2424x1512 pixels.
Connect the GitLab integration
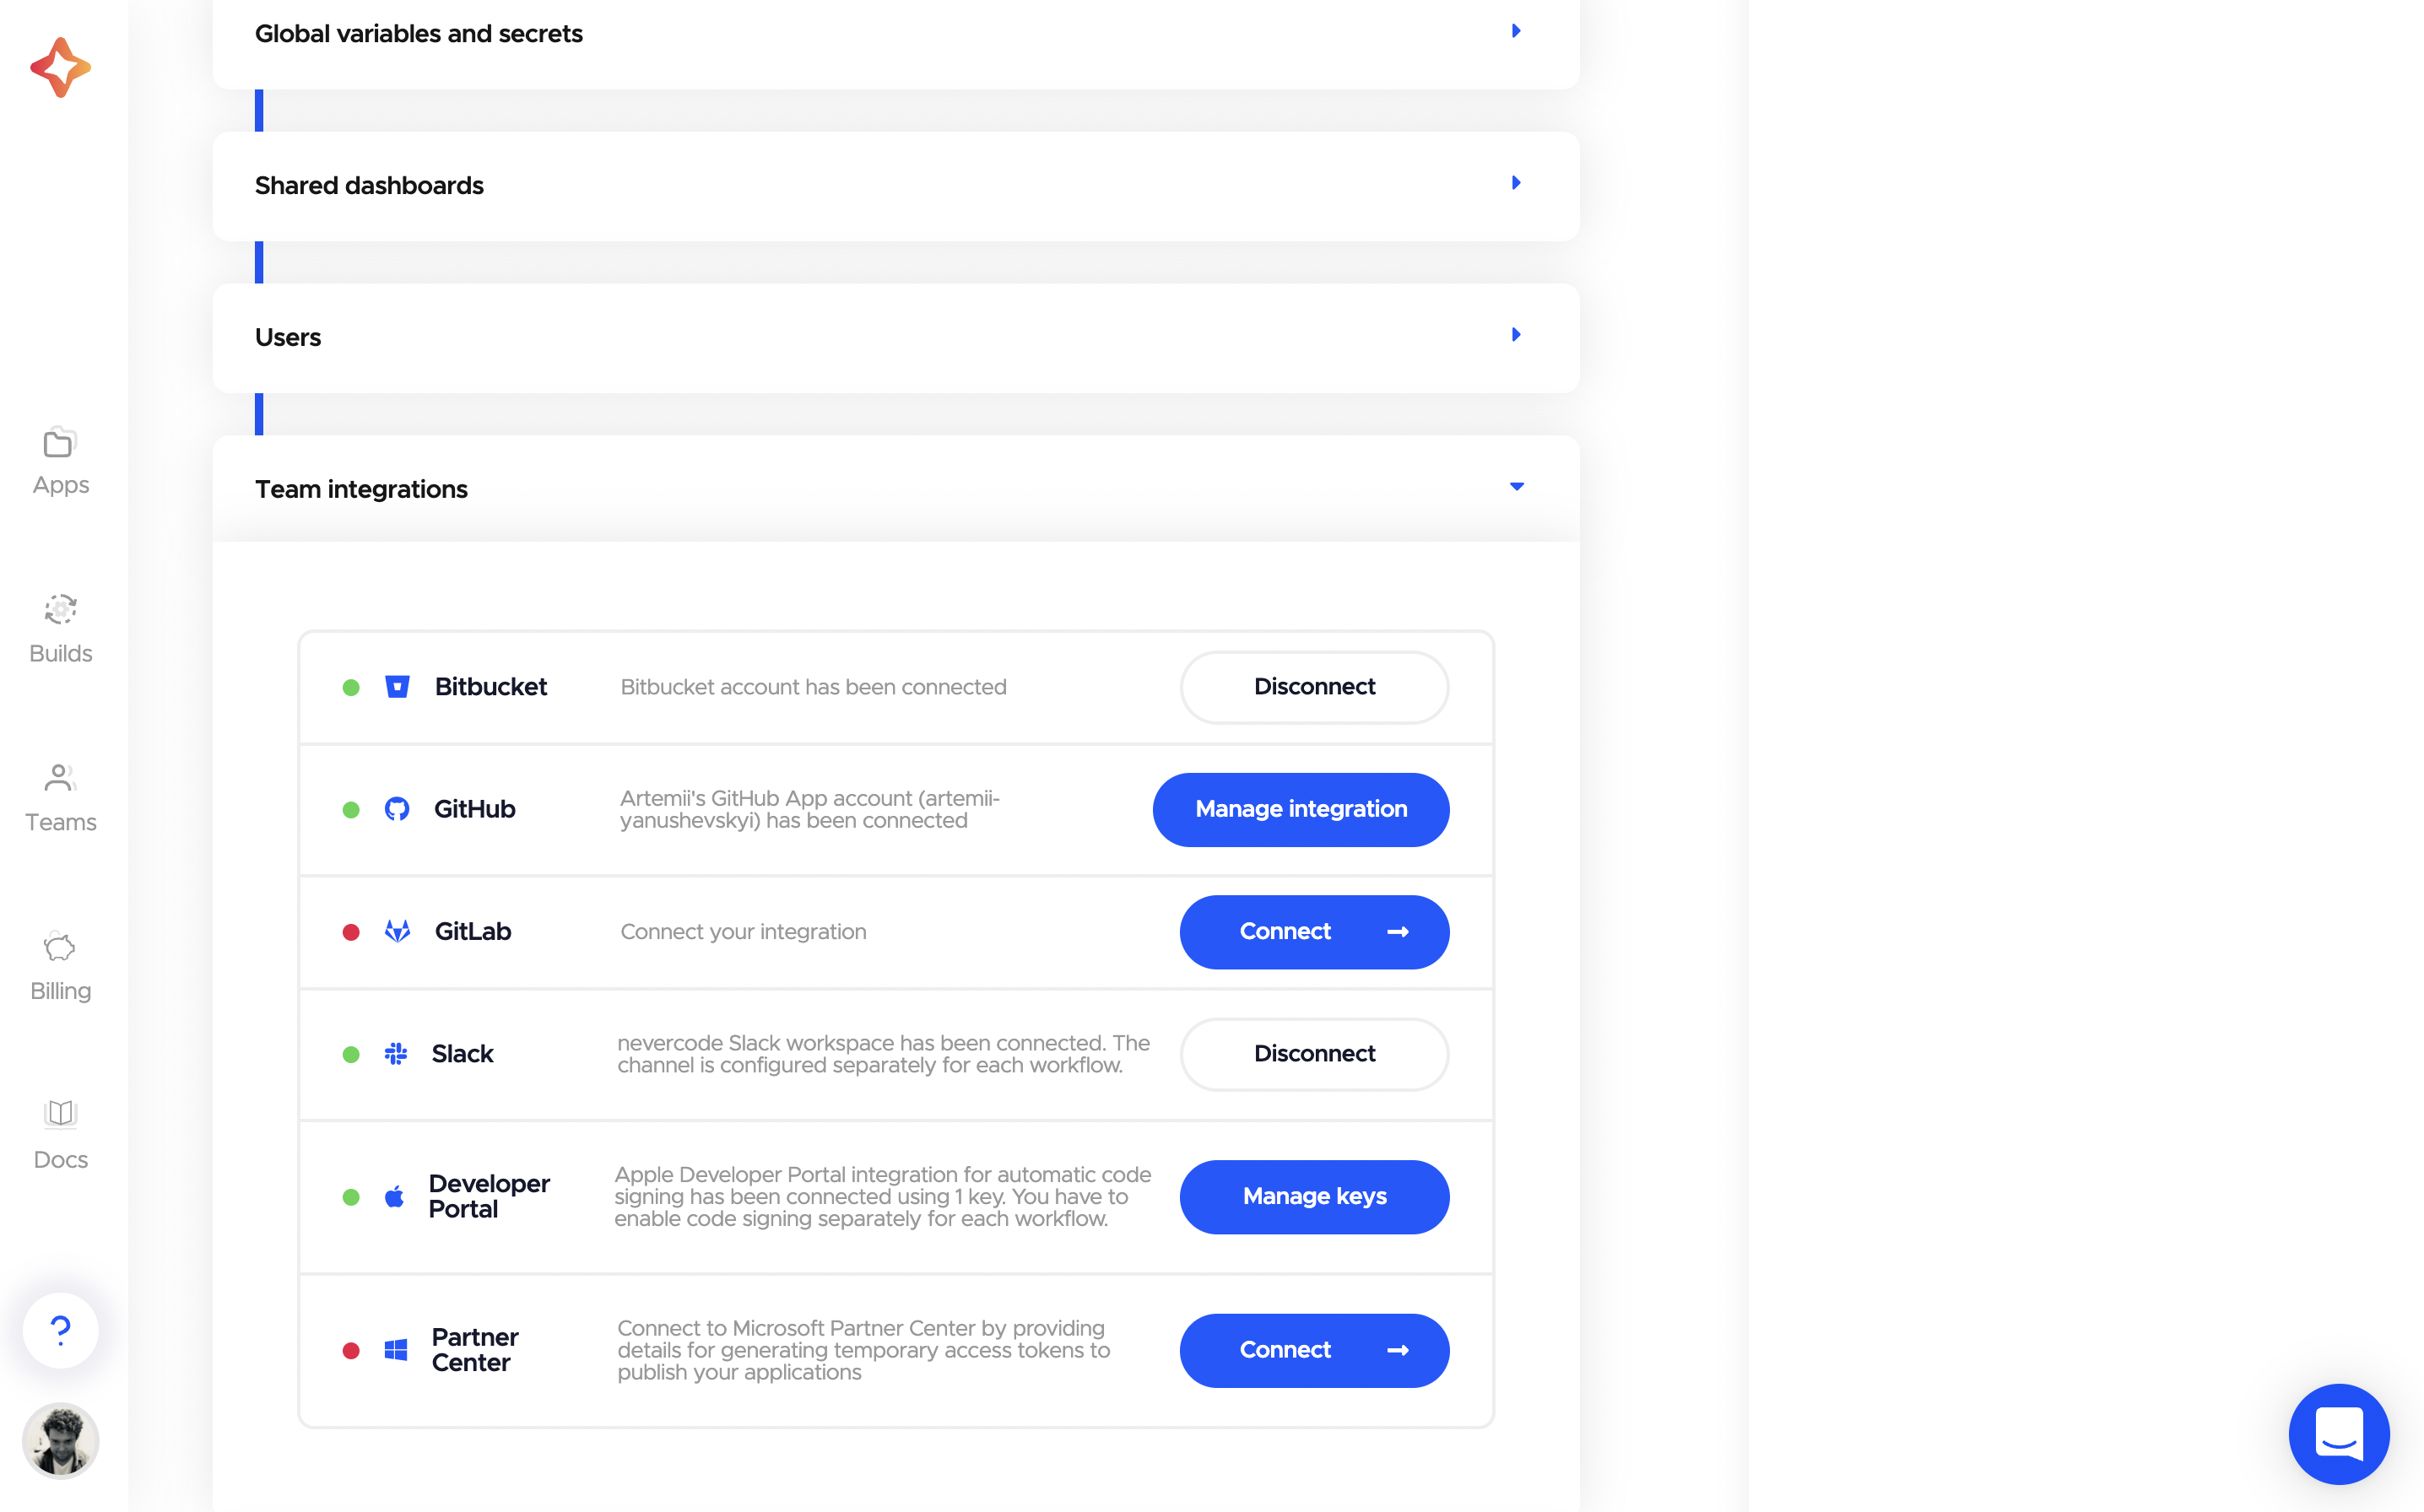click(x=1314, y=932)
